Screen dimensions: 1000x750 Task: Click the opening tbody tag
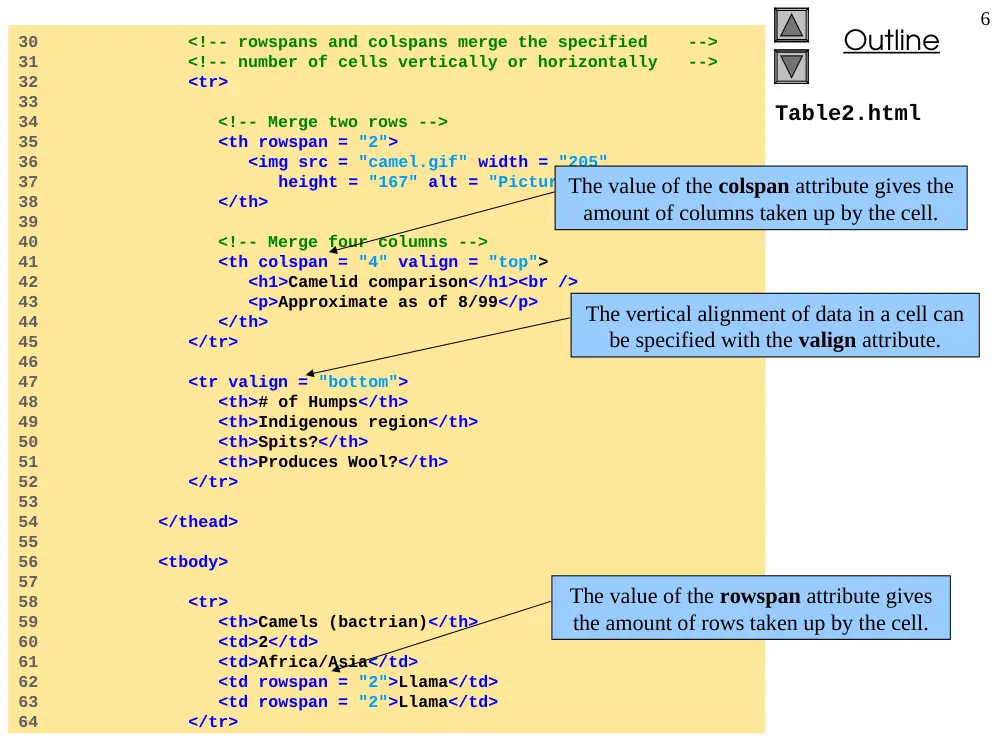(x=193, y=562)
